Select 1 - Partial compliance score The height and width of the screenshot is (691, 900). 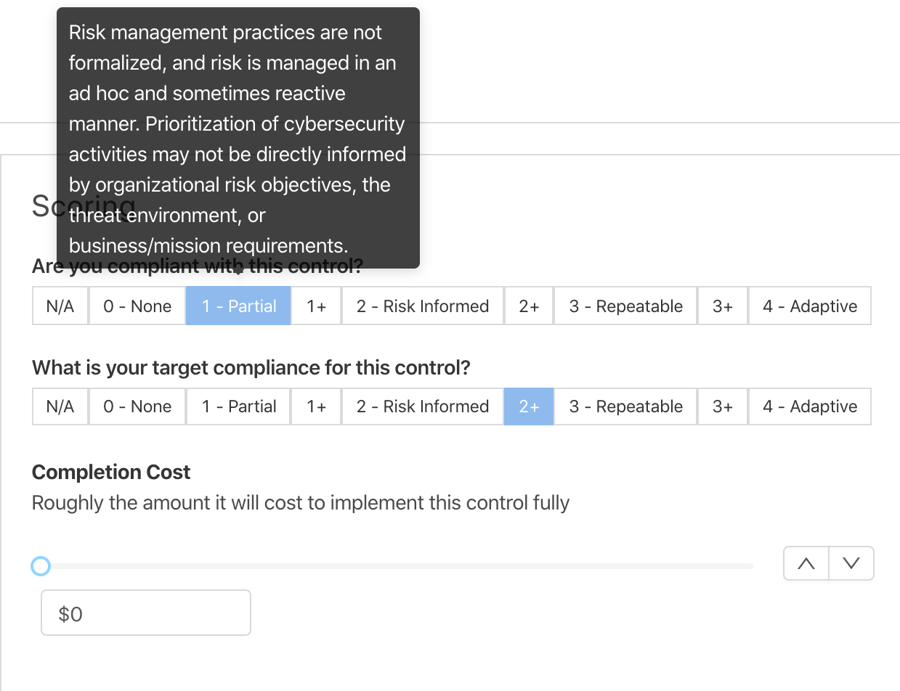(x=238, y=305)
